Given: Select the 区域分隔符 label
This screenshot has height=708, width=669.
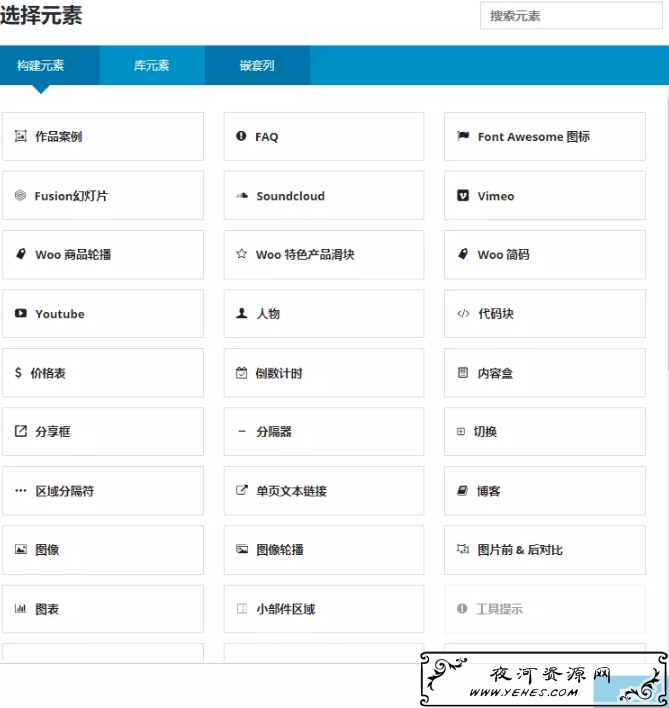Looking at the screenshot, I should click(65, 491).
